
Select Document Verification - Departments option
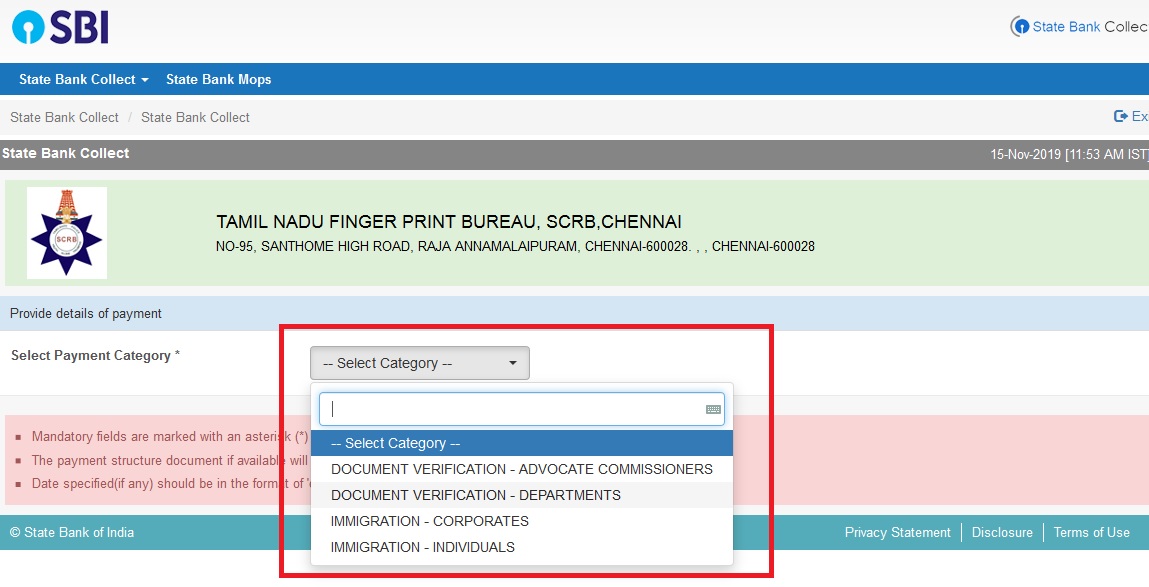pyautogui.click(x=475, y=495)
